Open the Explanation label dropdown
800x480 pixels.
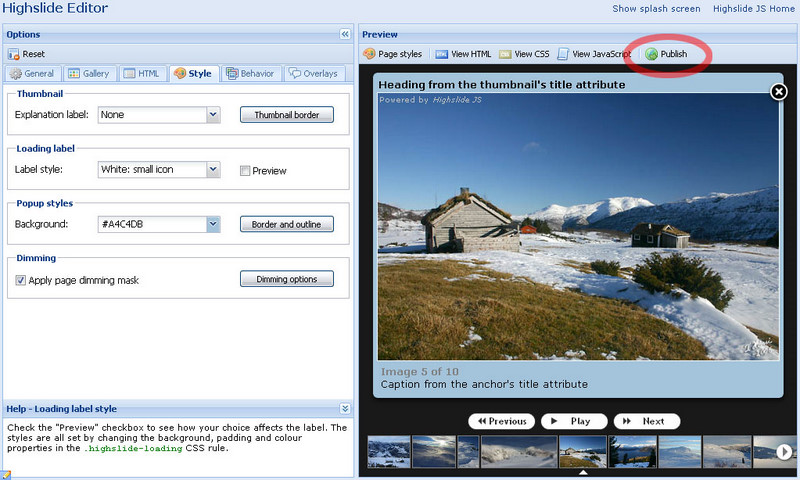pos(213,115)
